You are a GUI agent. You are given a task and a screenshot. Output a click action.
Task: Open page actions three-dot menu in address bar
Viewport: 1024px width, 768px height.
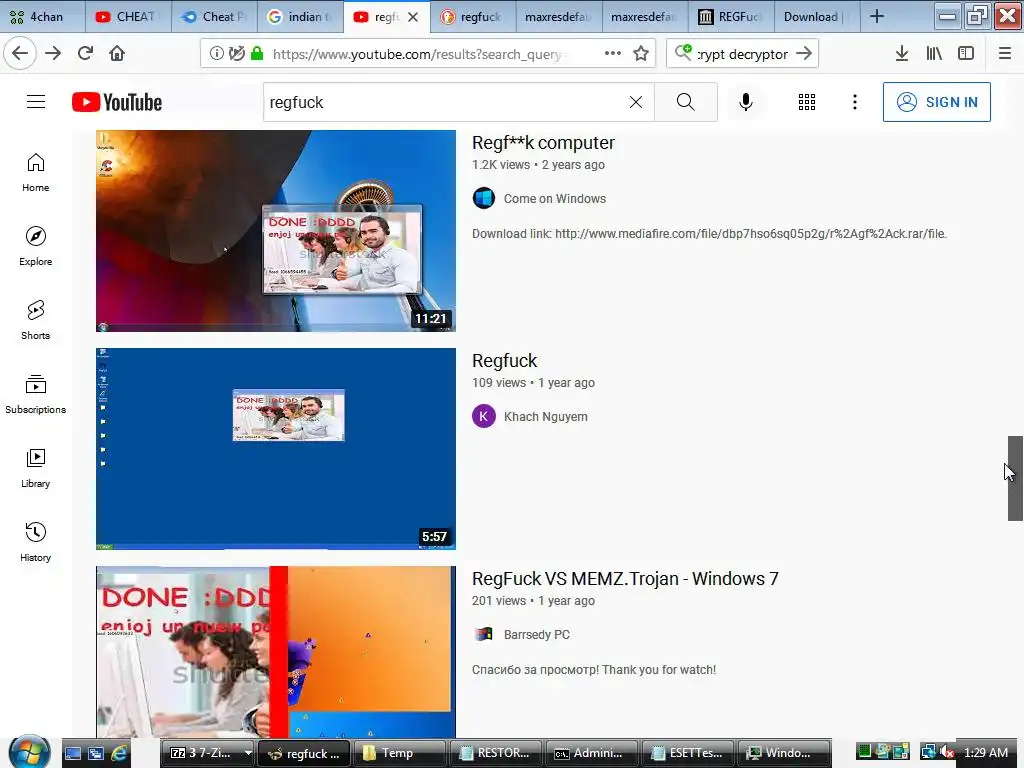click(613, 54)
